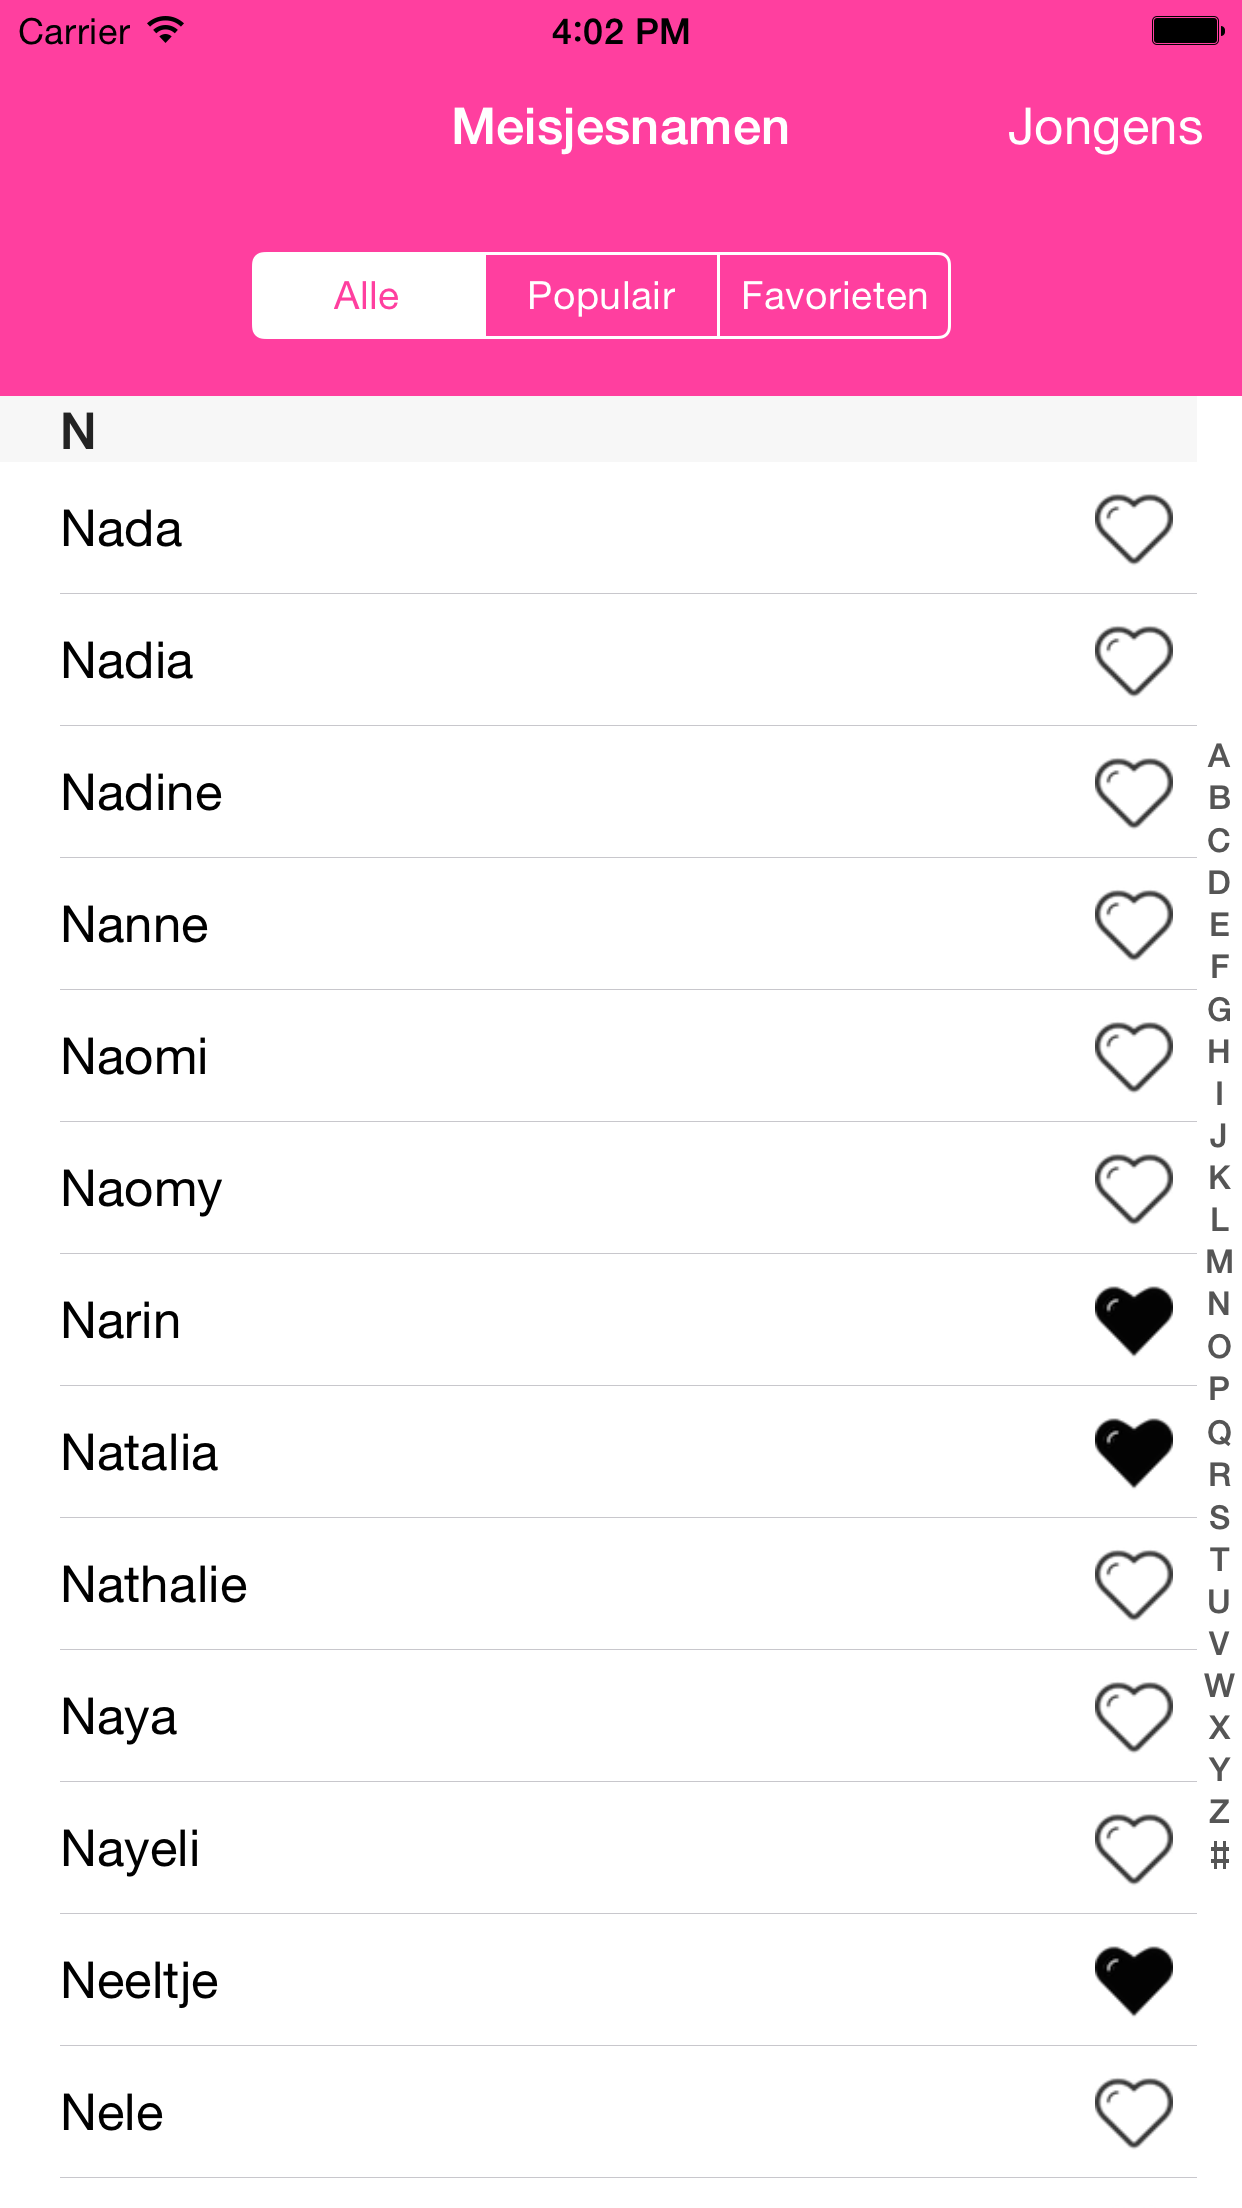Viewport: 1242px width, 2208px height.
Task: Tap the # symbol in the index
Action: pos(1219,1856)
